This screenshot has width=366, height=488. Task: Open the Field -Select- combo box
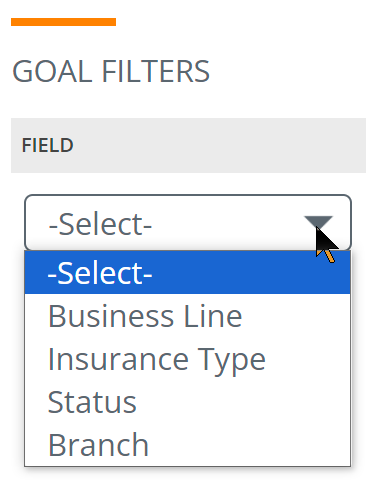click(x=188, y=223)
